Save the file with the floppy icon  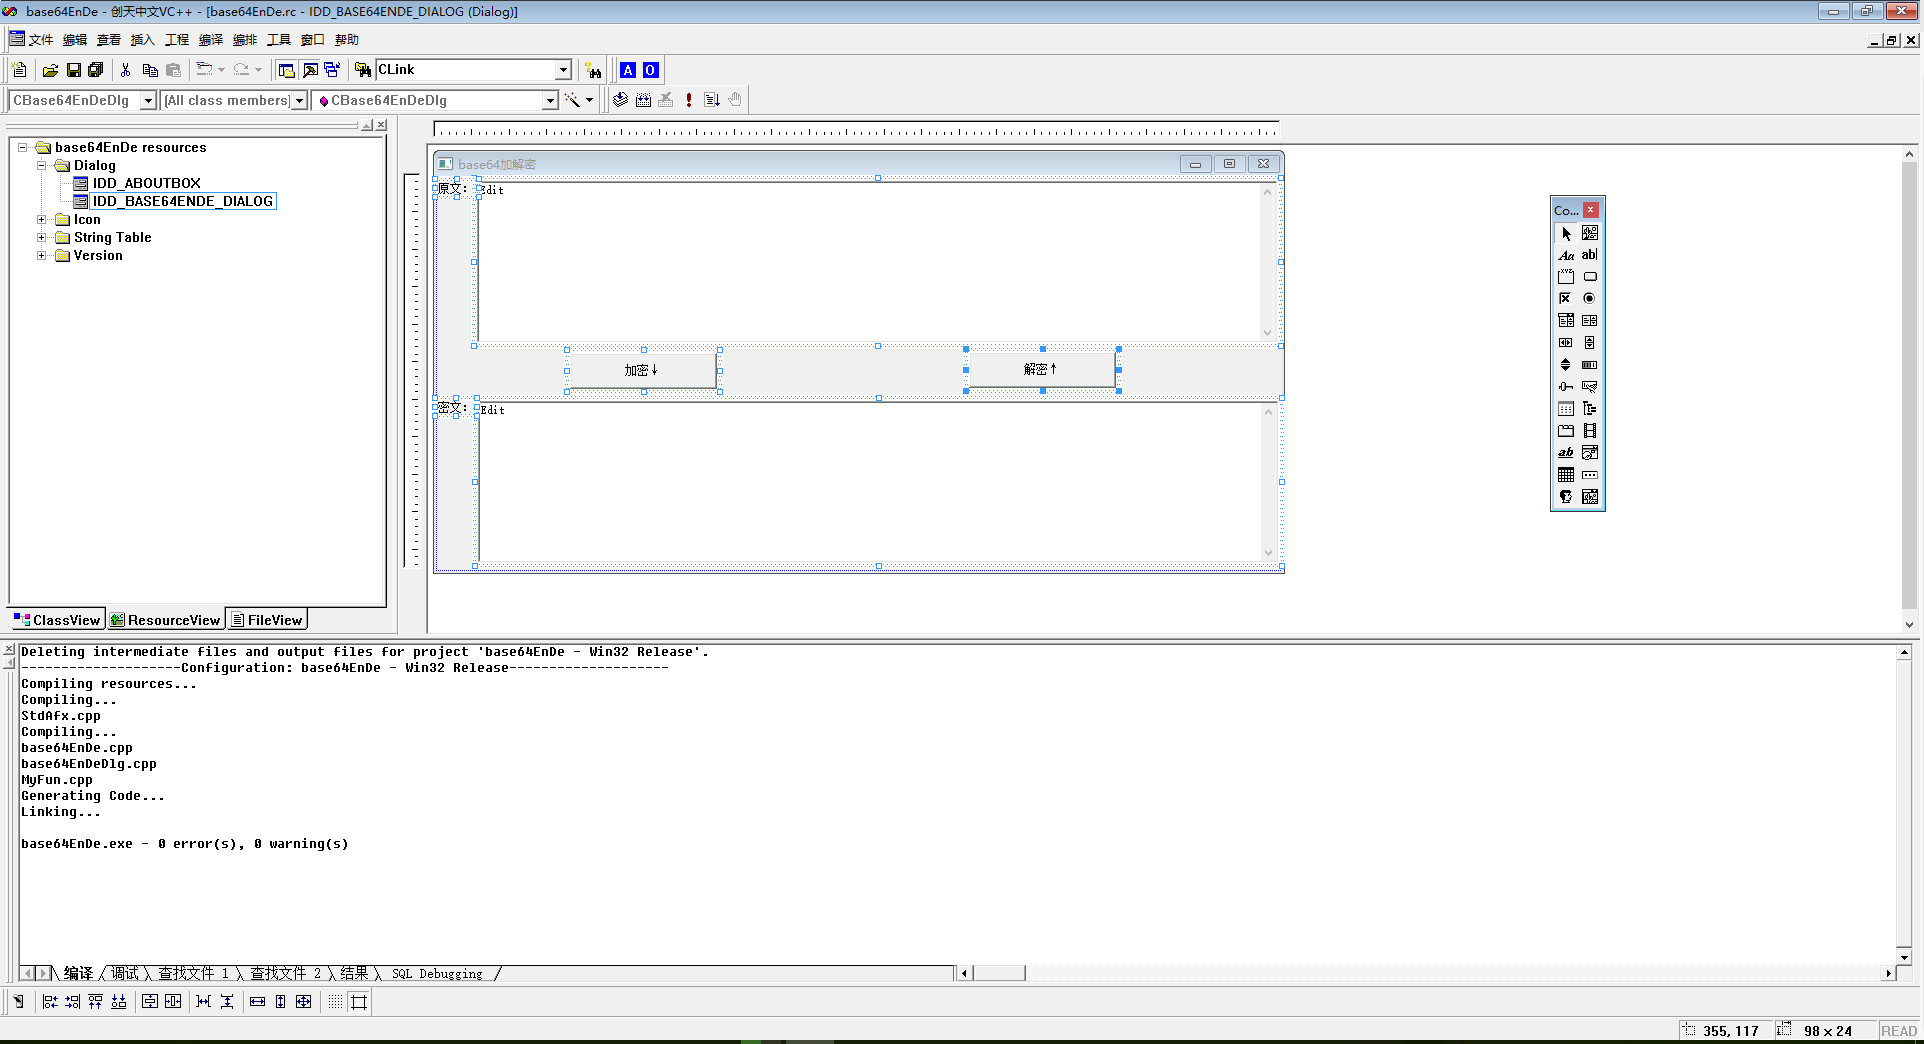pos(73,70)
